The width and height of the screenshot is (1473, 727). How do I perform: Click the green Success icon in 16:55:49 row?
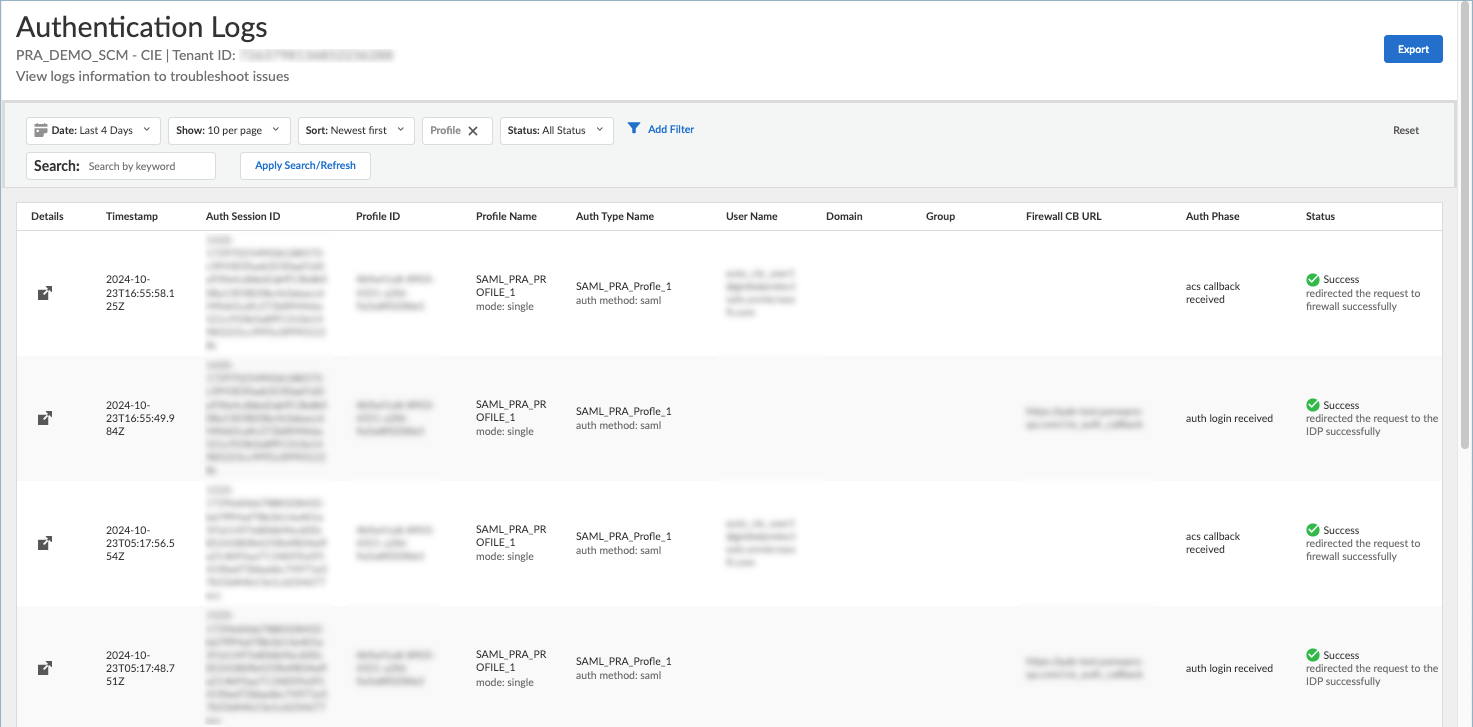coord(1313,405)
